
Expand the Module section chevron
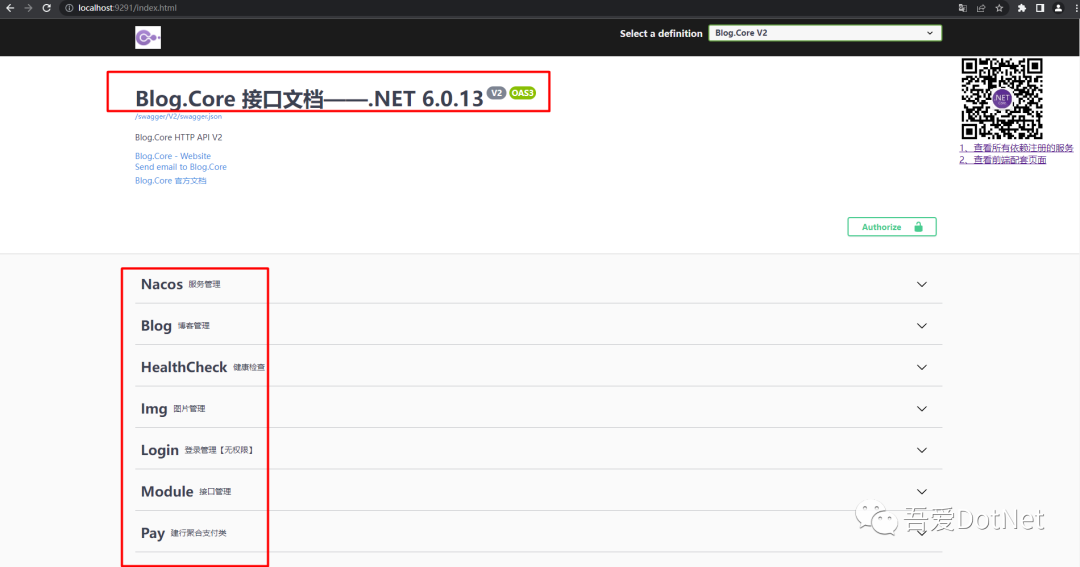[922, 491]
